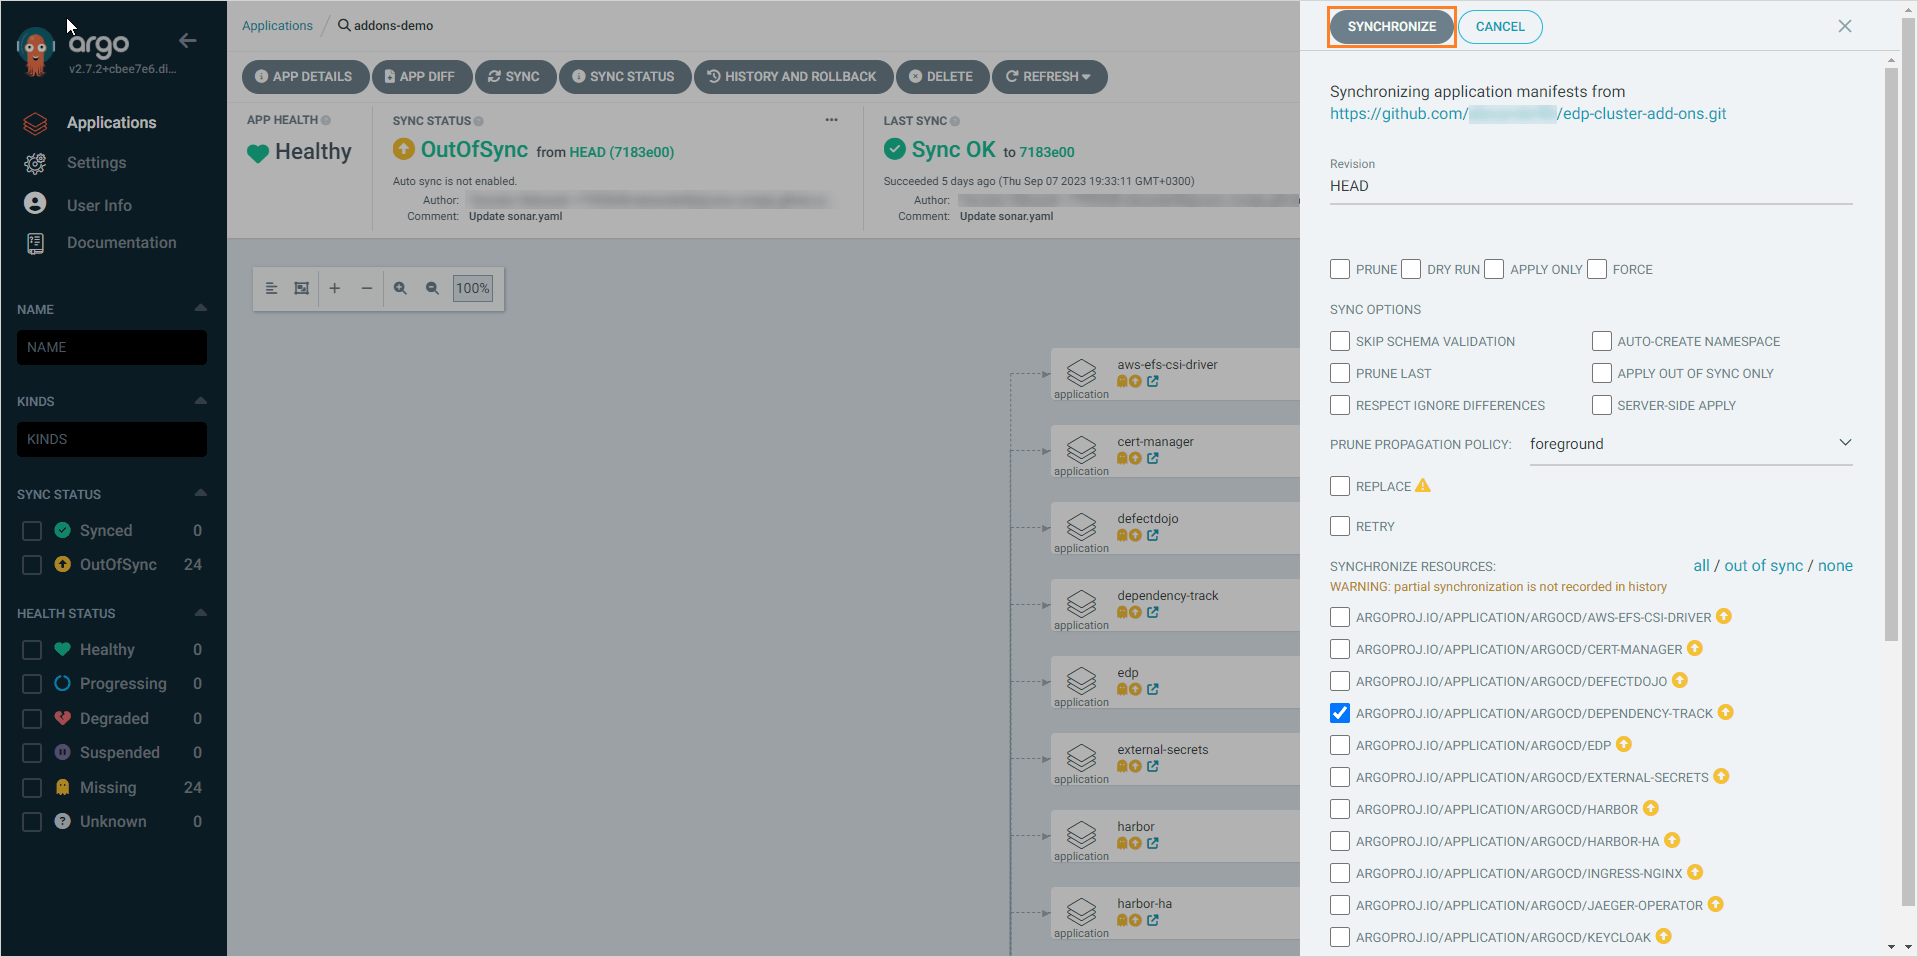Image resolution: width=1918 pixels, height=957 pixels.
Task: Select 'out of sync' resources link
Action: click(x=1763, y=566)
